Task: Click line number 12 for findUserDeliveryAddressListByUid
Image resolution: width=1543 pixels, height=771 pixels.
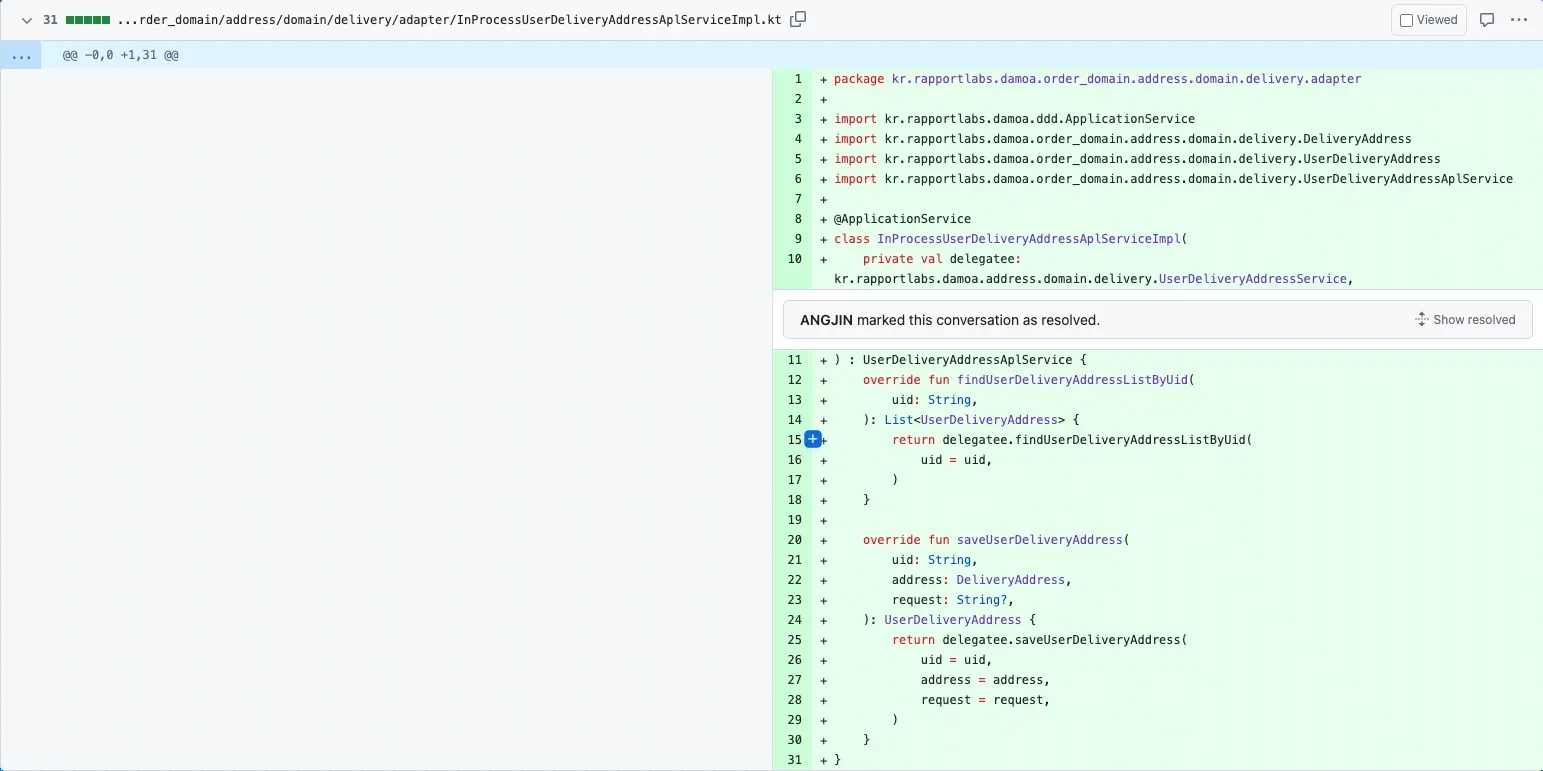Action: tap(795, 380)
